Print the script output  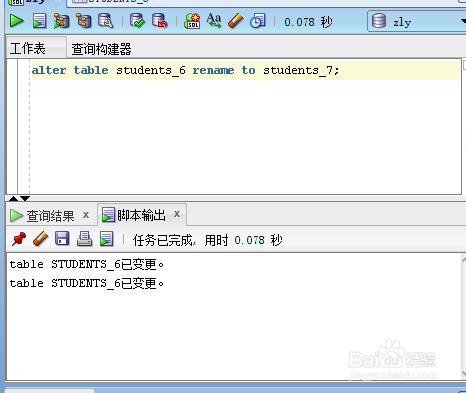84,239
